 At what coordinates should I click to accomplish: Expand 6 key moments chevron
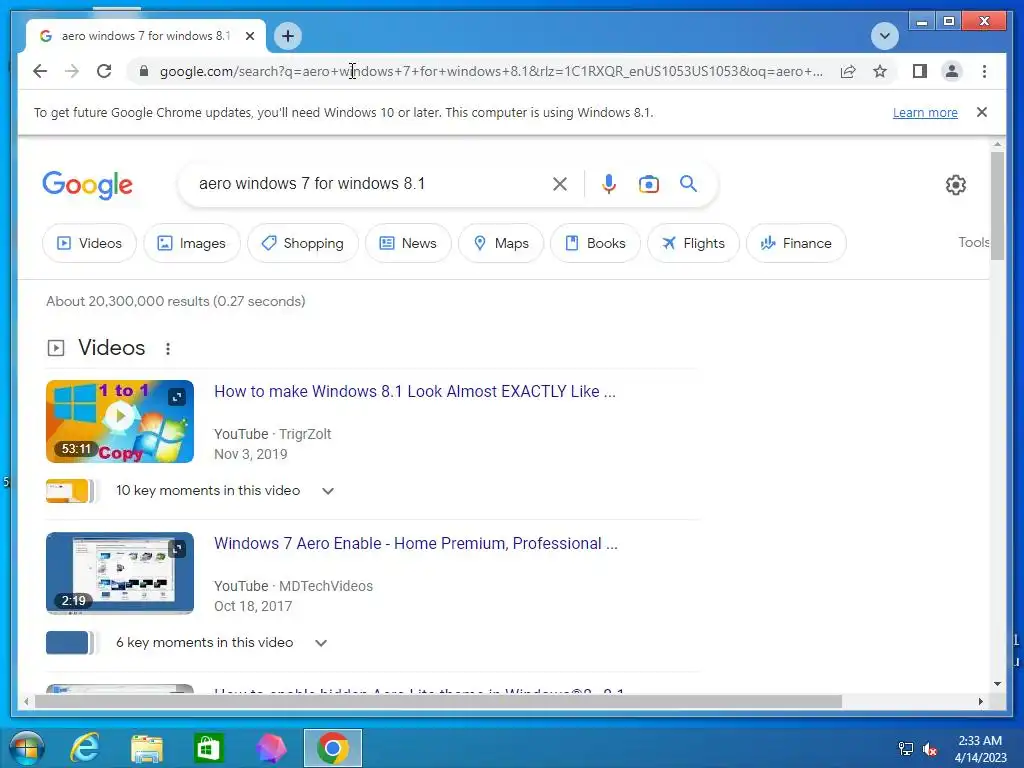point(321,643)
